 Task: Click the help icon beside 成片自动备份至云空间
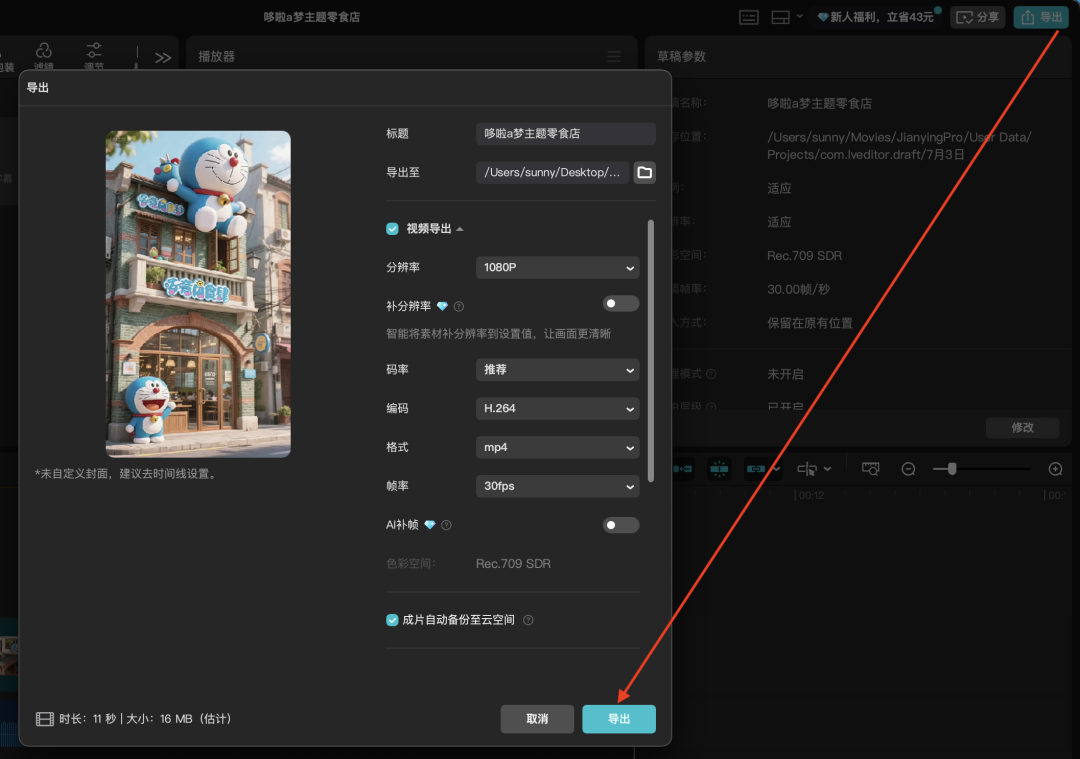click(528, 620)
